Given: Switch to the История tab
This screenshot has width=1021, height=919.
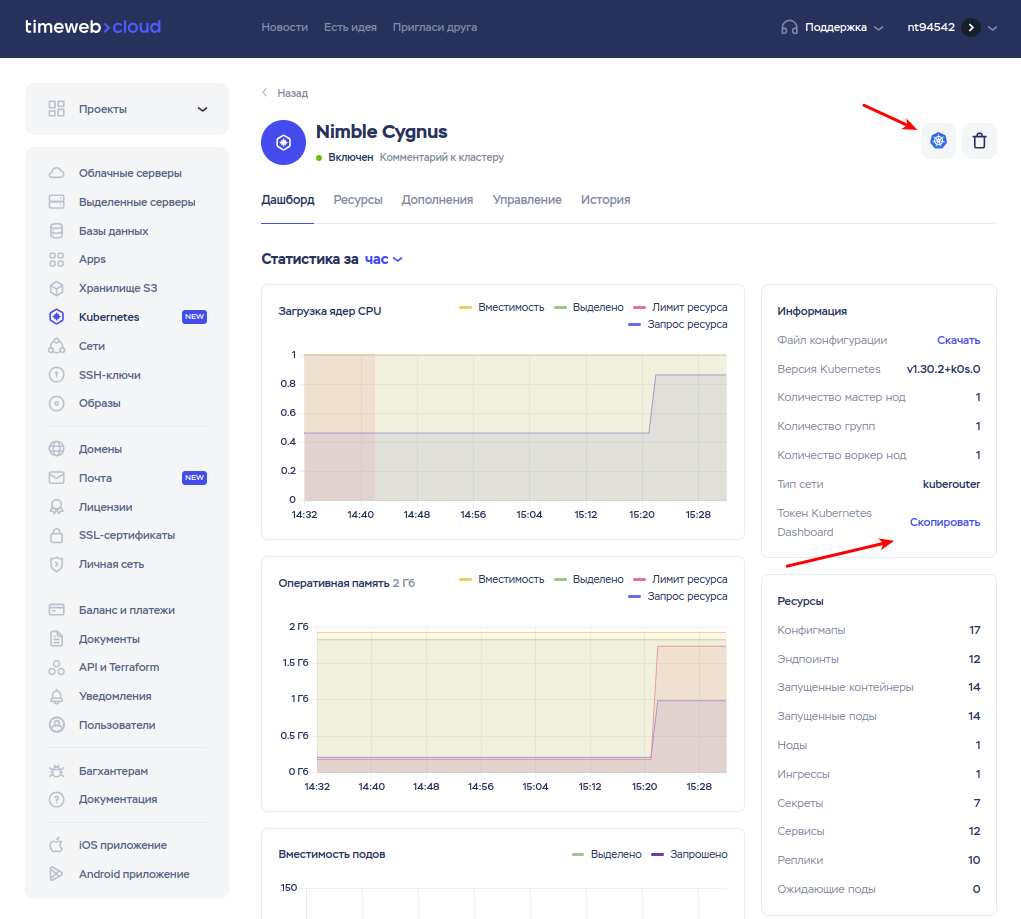Looking at the screenshot, I should (x=606, y=200).
